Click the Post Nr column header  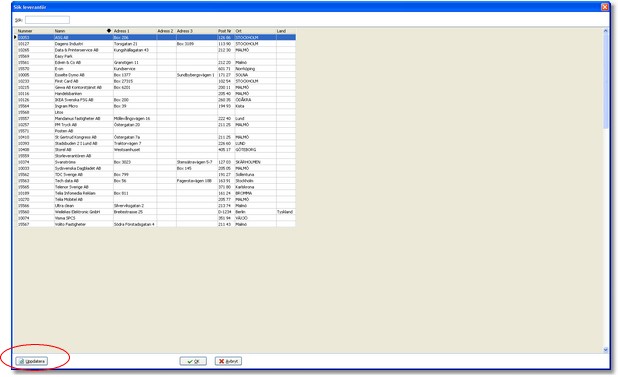tap(226, 31)
